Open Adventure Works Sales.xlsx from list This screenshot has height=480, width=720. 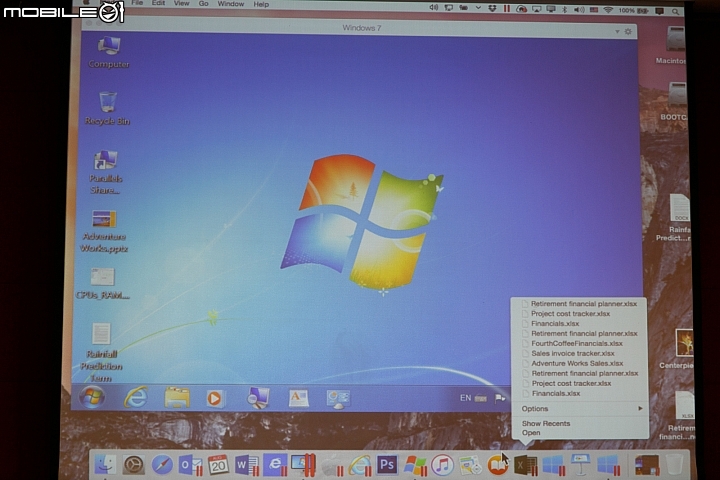click(x=580, y=363)
